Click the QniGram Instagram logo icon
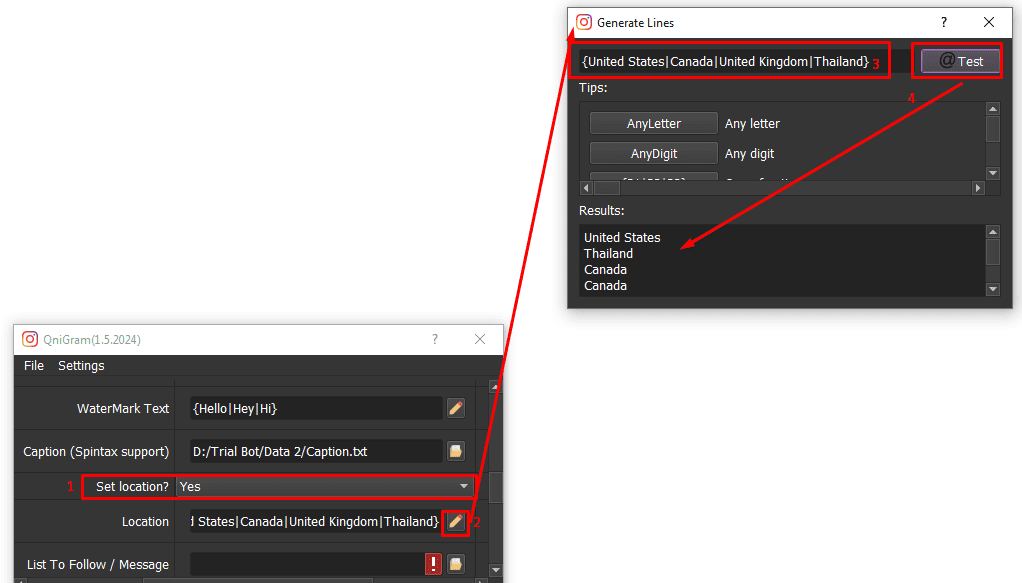This screenshot has height=583, width=1022. (x=30, y=339)
